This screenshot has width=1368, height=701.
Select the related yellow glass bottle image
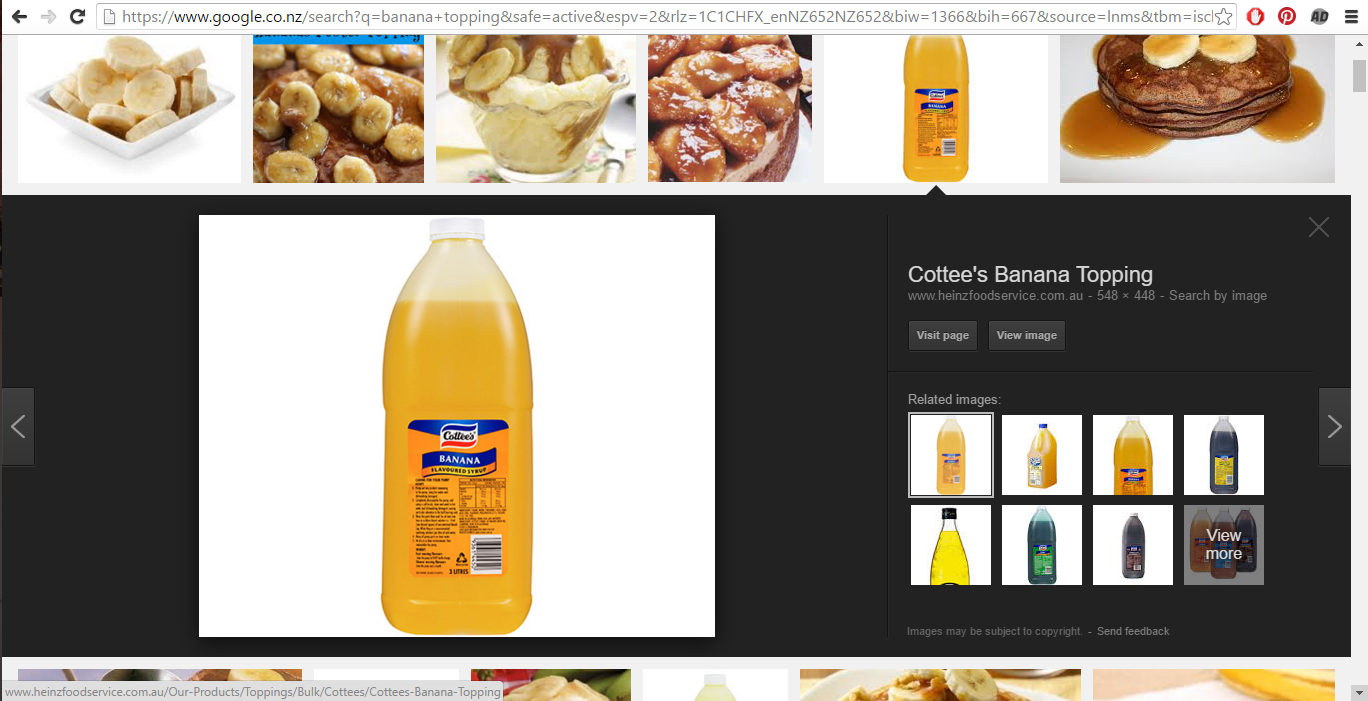951,545
